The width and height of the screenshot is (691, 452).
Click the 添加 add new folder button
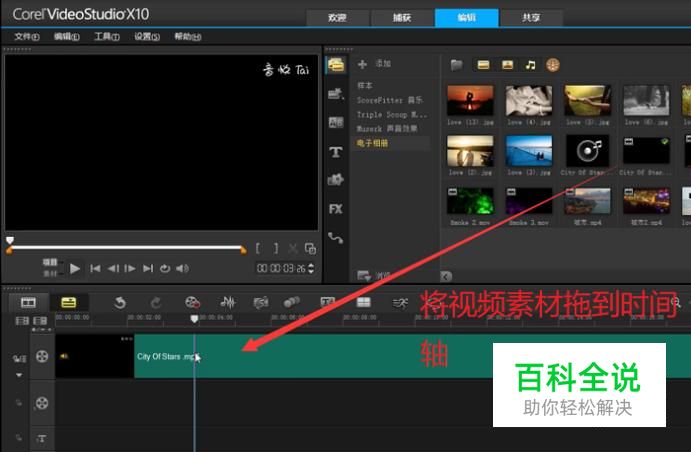tap(375, 64)
